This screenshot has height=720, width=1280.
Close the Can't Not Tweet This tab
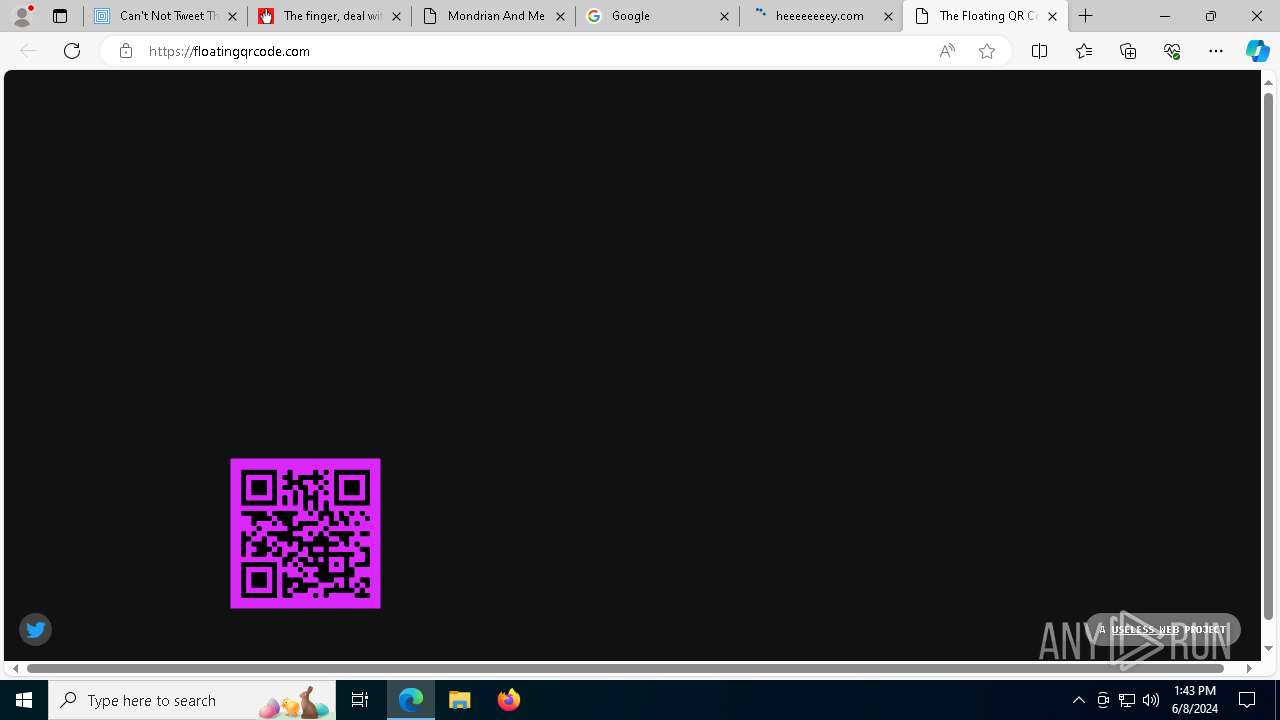click(232, 16)
